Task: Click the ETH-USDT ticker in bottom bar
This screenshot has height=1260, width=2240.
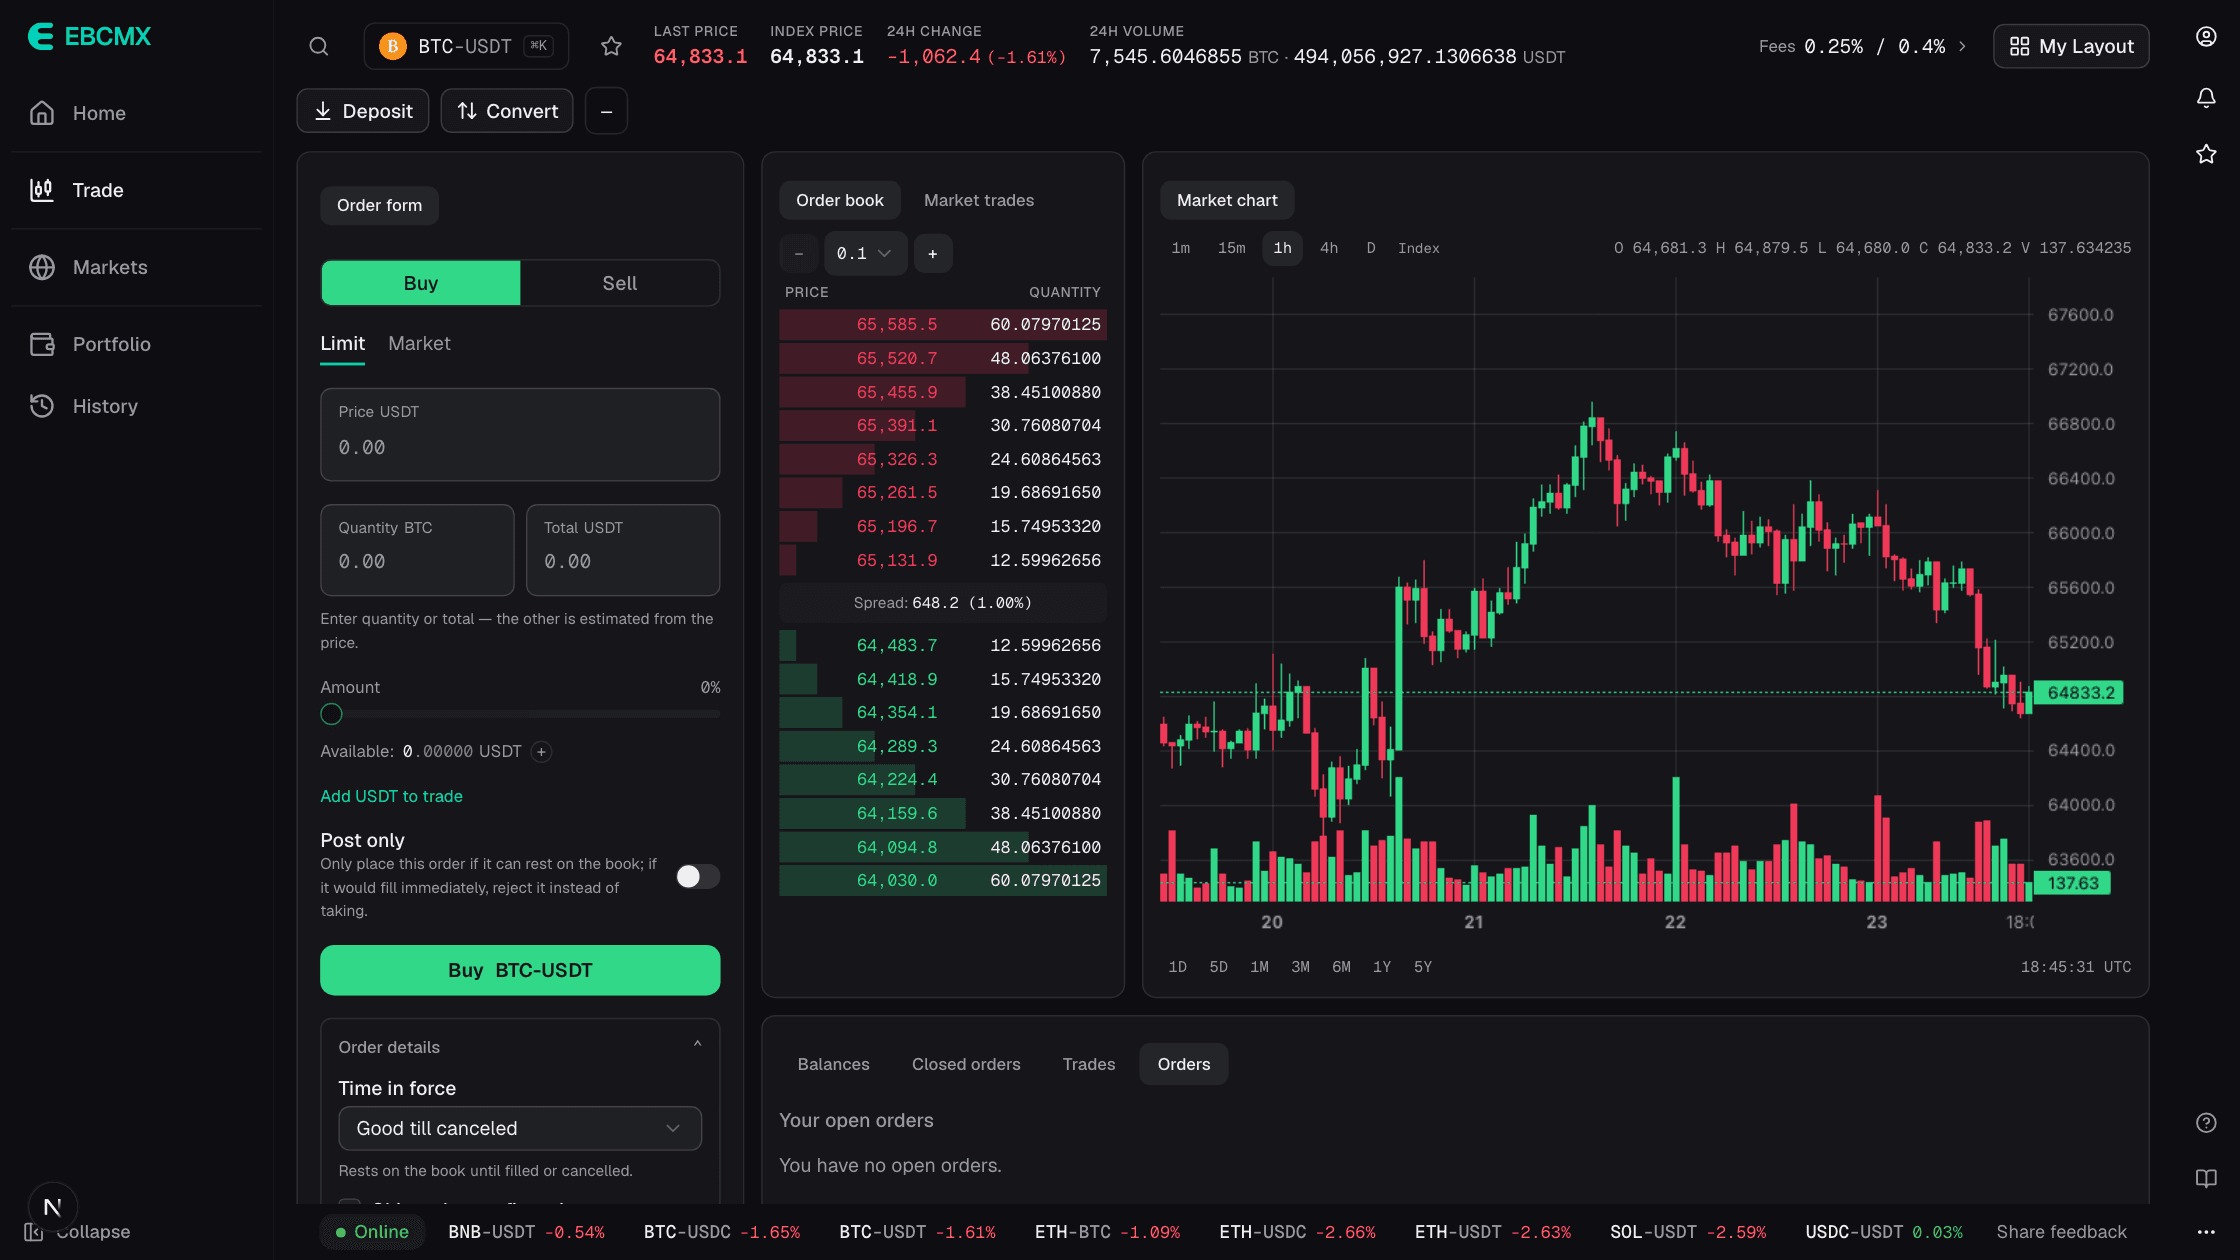Action: [1492, 1232]
